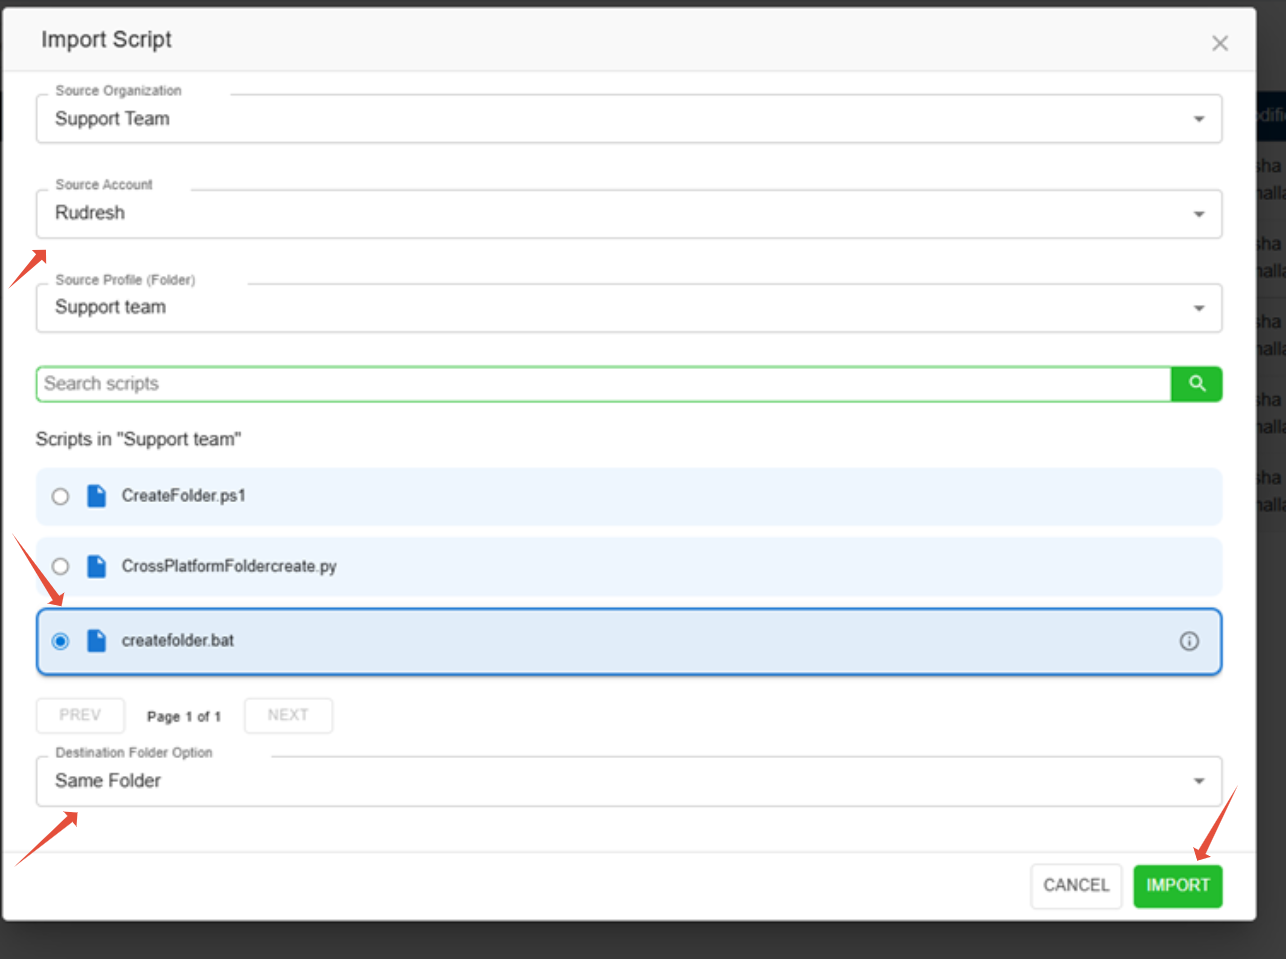1286x959 pixels.
Task: Select the CrossPlatformFoldercreate.py radio button
Action: tap(61, 567)
